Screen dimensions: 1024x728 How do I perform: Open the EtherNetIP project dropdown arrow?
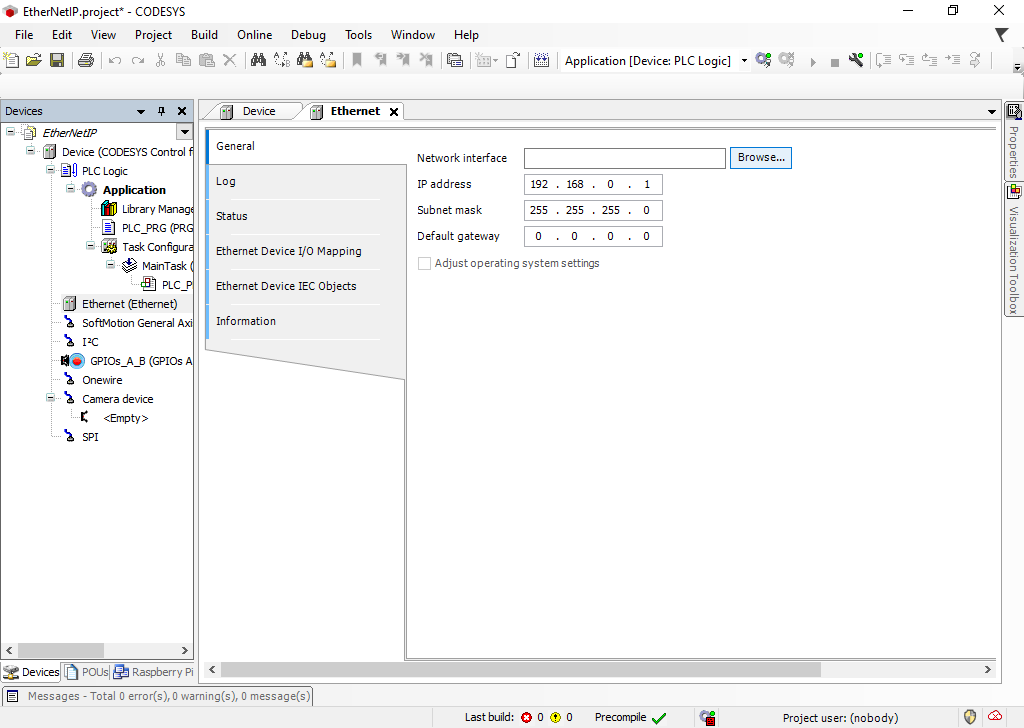point(183,132)
